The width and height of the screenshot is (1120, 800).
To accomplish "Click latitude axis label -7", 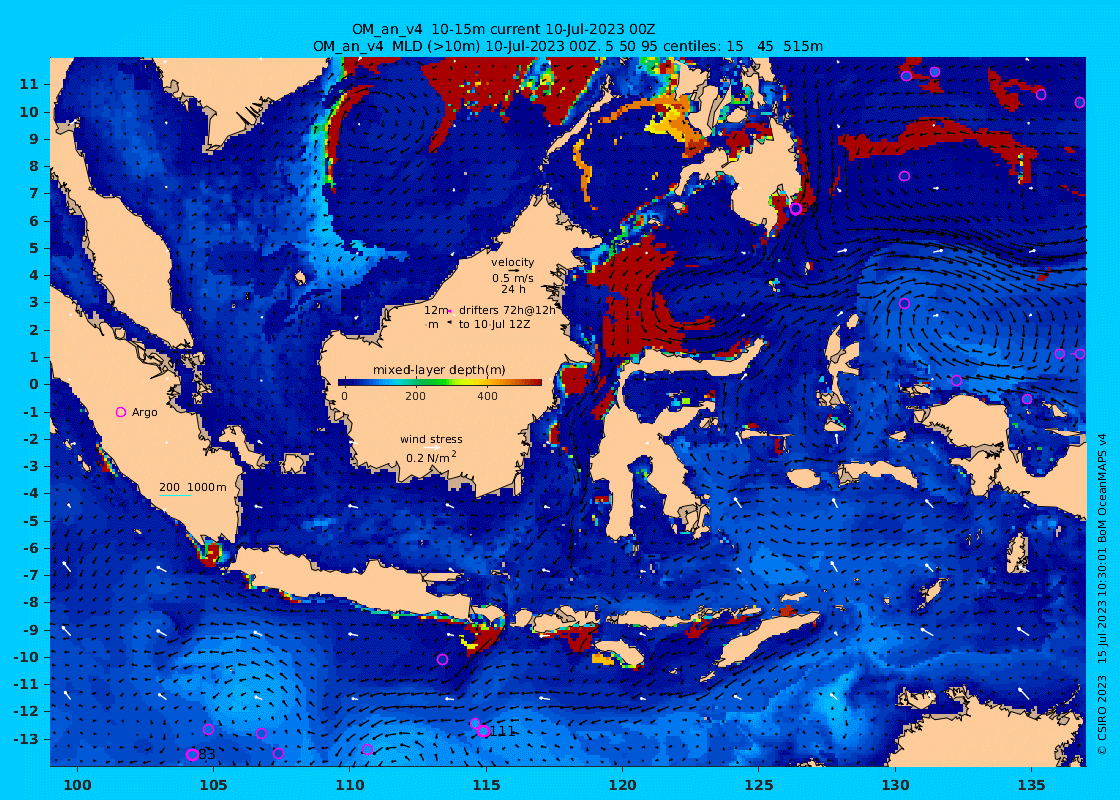I will pos(30,575).
